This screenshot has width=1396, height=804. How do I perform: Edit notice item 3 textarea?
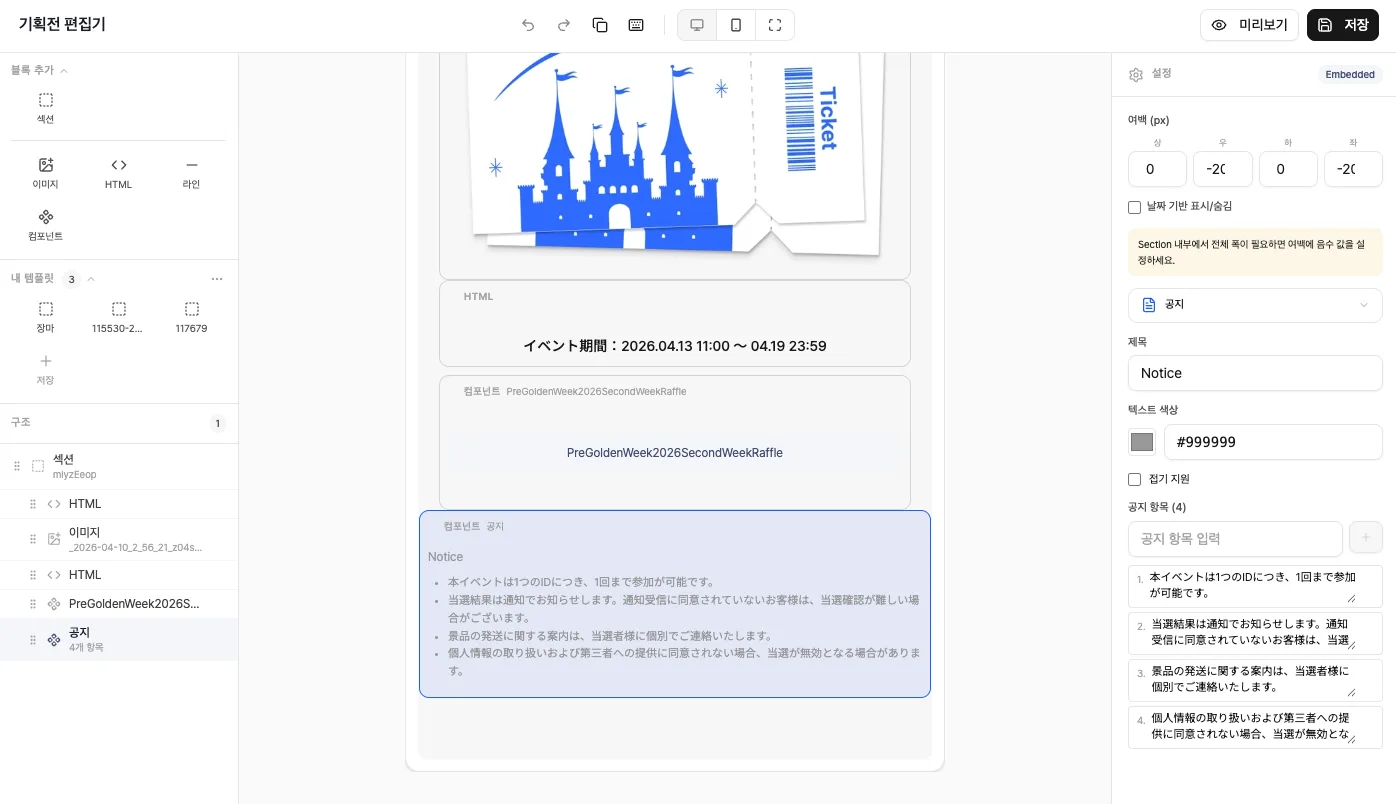(x=1255, y=680)
